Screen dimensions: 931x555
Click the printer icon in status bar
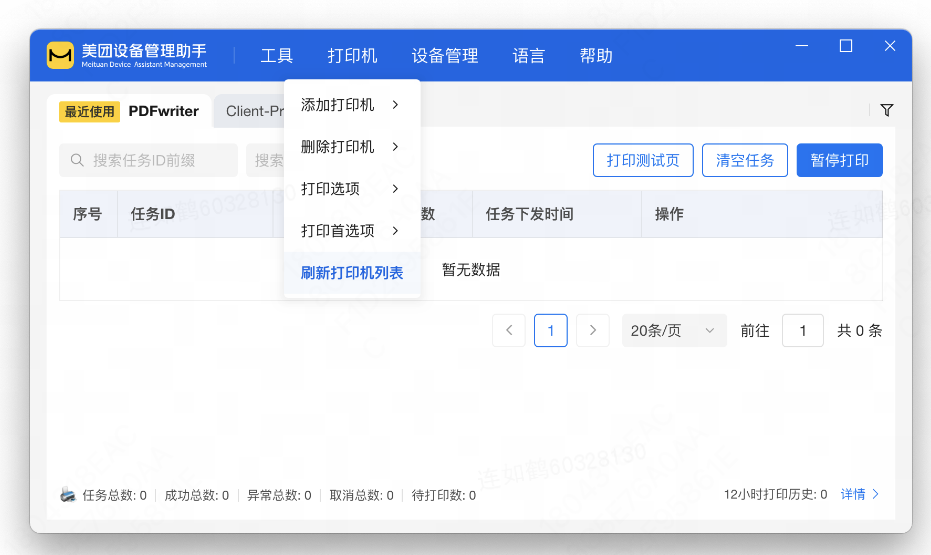tap(68, 494)
